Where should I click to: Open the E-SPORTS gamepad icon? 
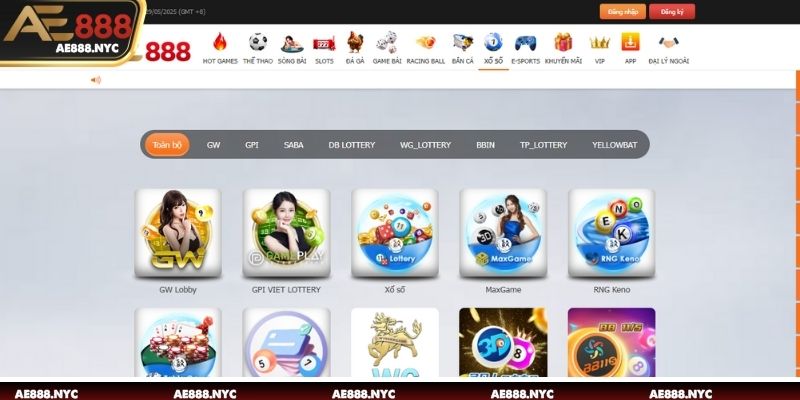click(526, 43)
